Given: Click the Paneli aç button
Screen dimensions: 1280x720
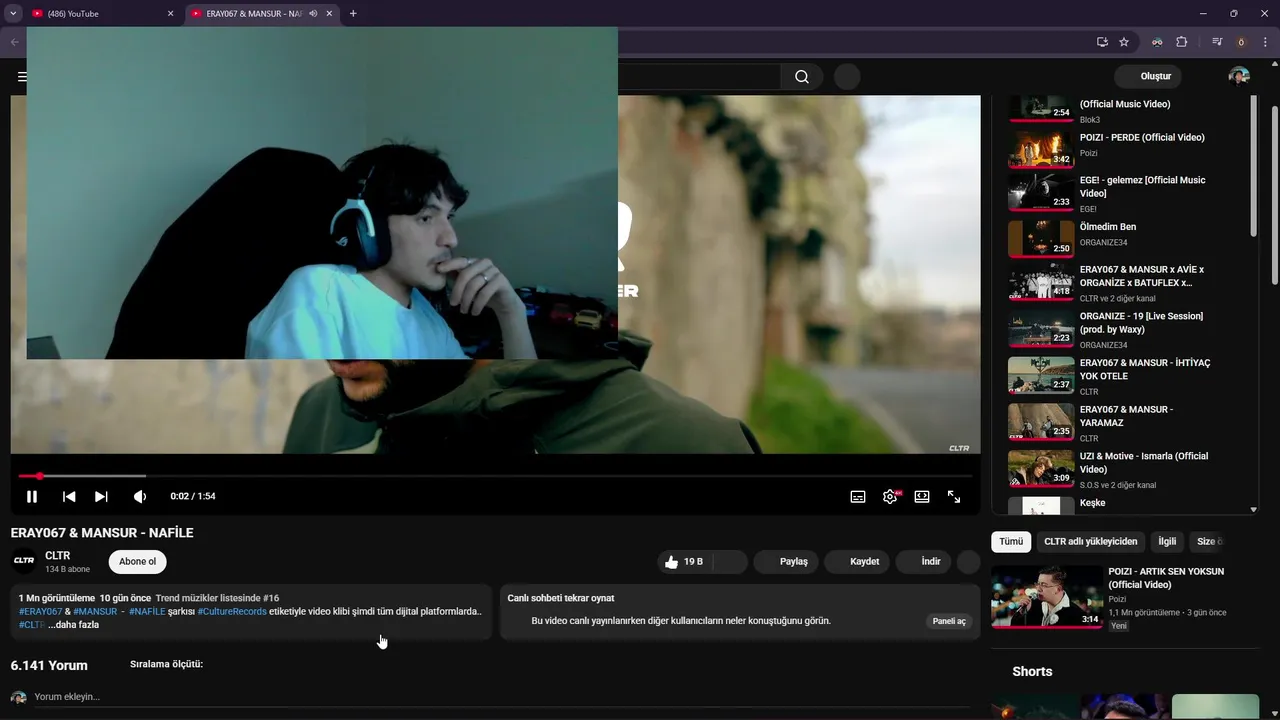Looking at the screenshot, I should point(949,621).
